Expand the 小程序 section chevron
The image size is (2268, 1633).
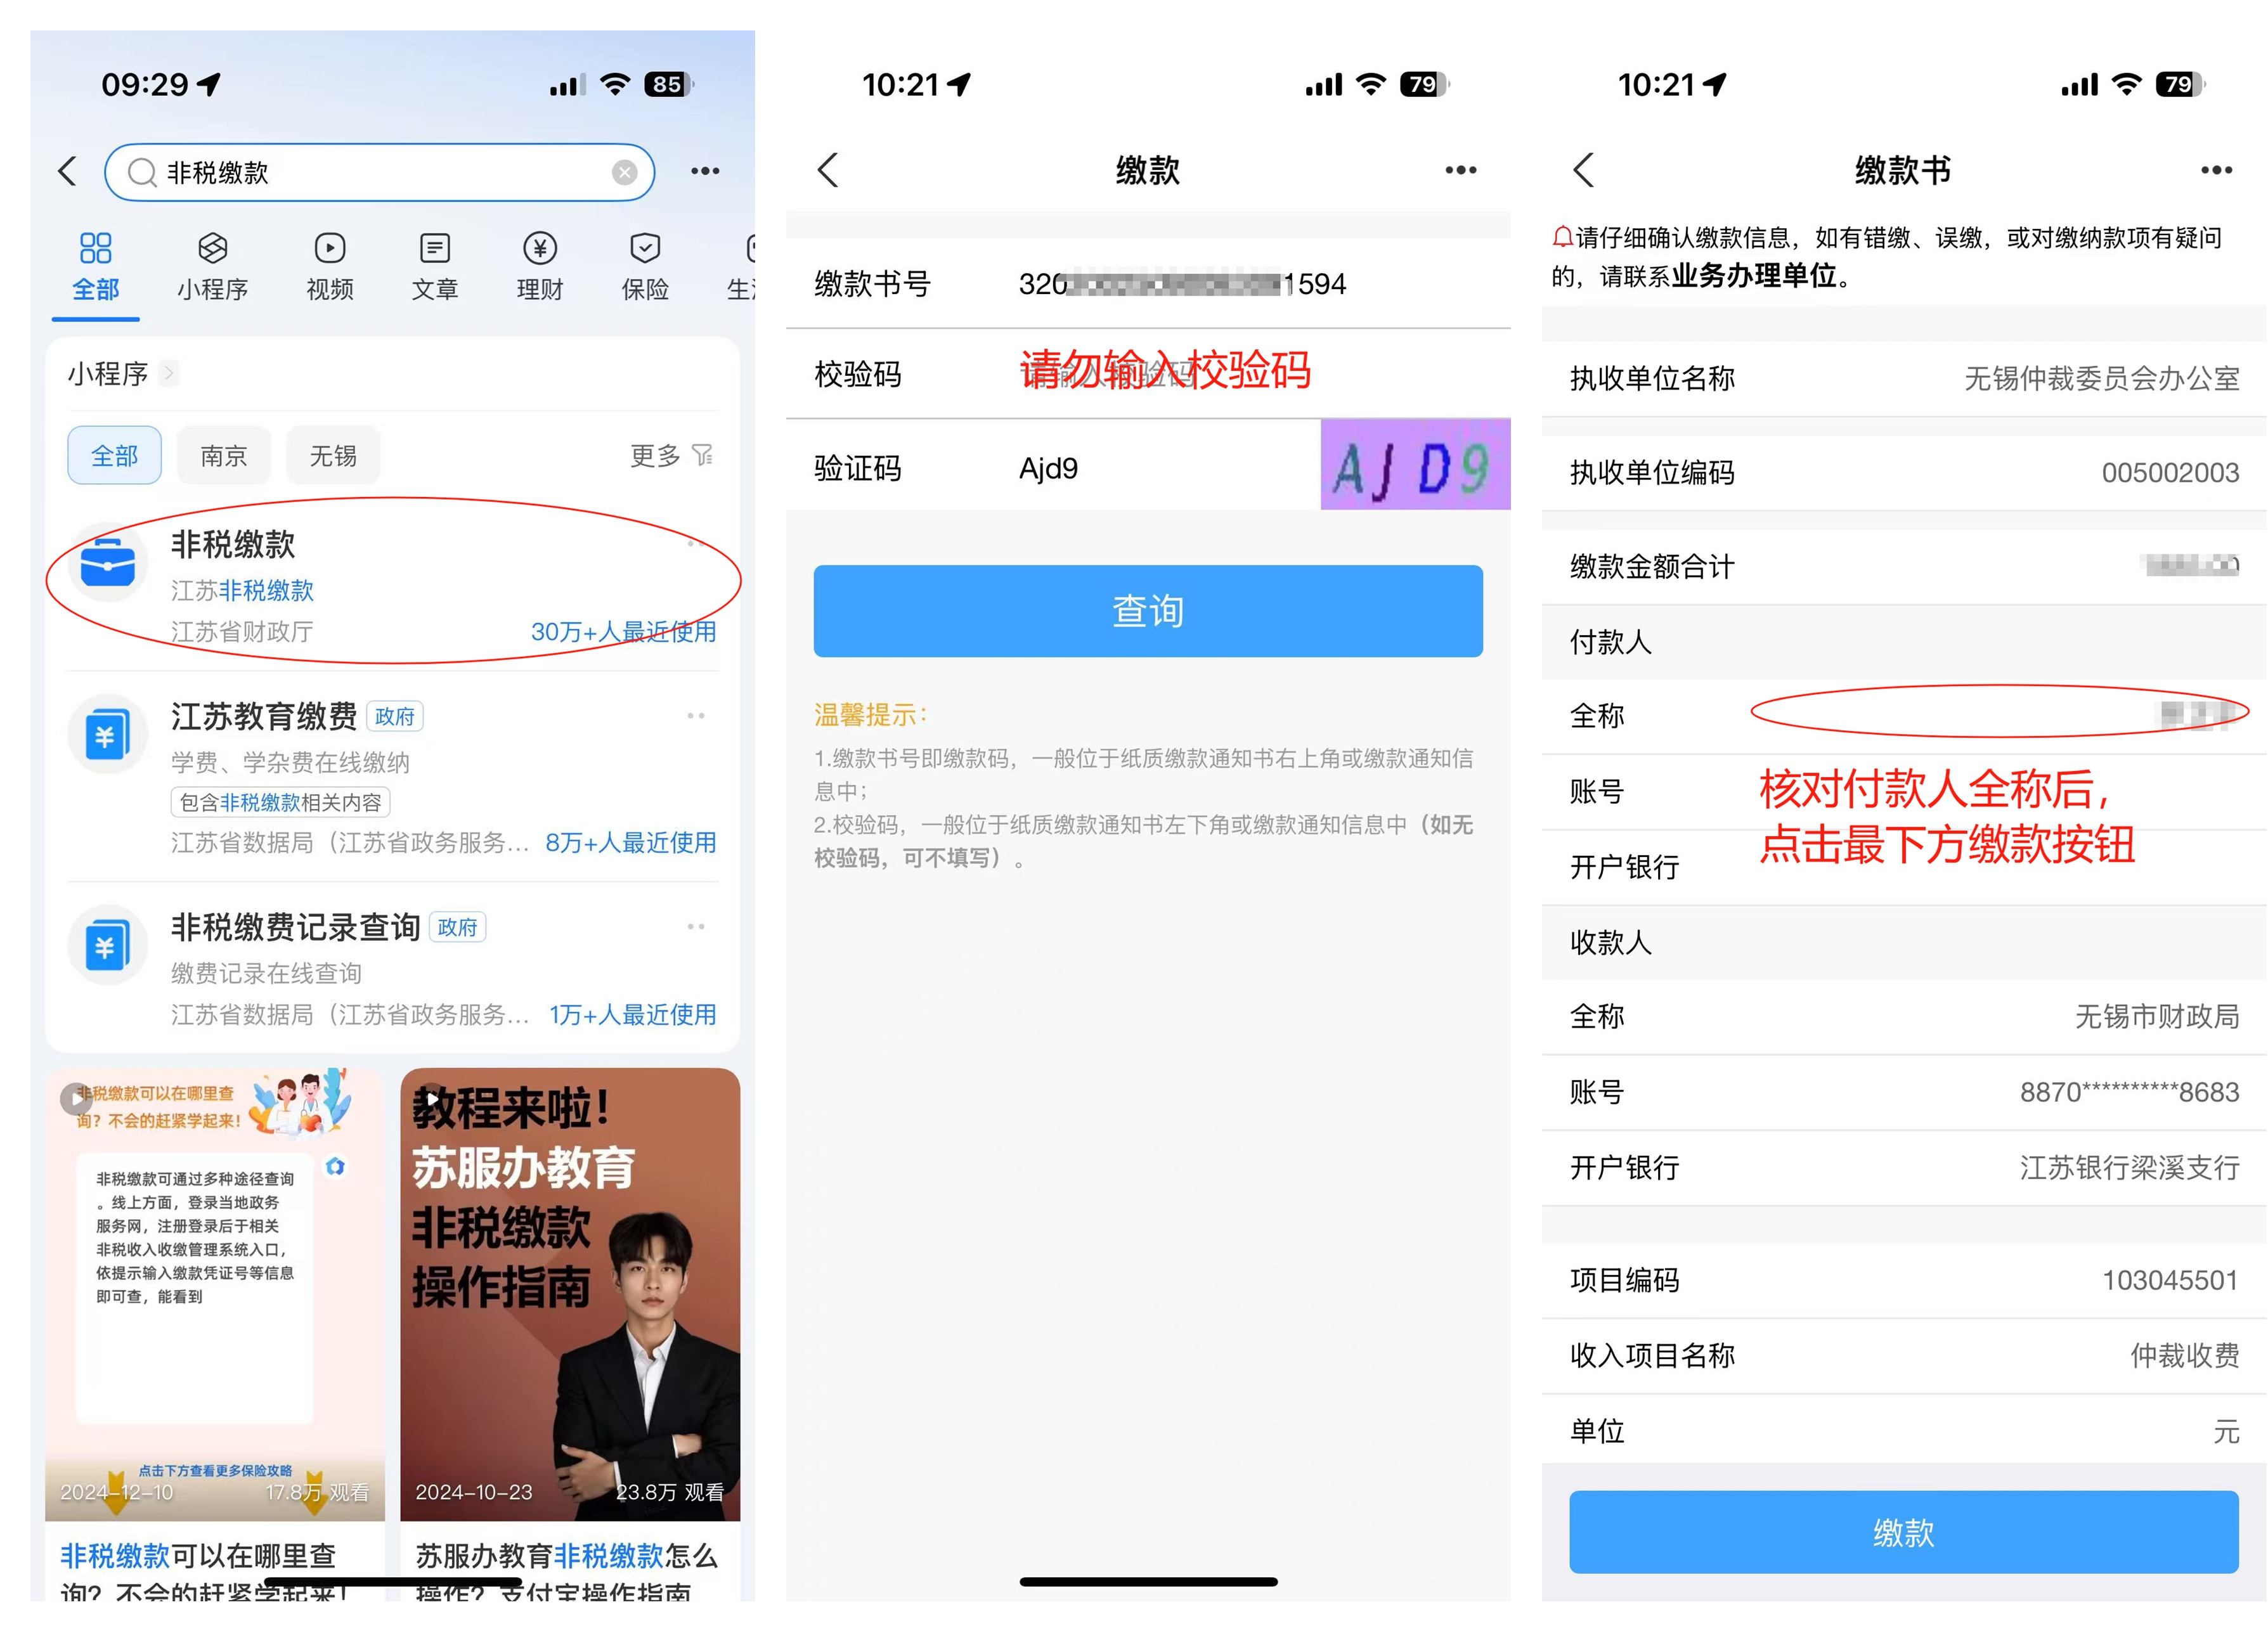pos(169,373)
